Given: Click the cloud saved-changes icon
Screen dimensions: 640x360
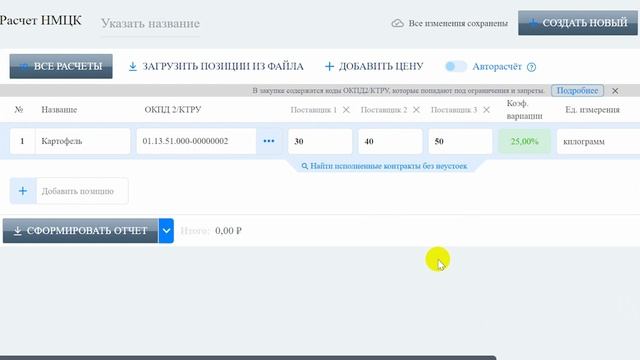Looking at the screenshot, I should pyautogui.click(x=397, y=24).
